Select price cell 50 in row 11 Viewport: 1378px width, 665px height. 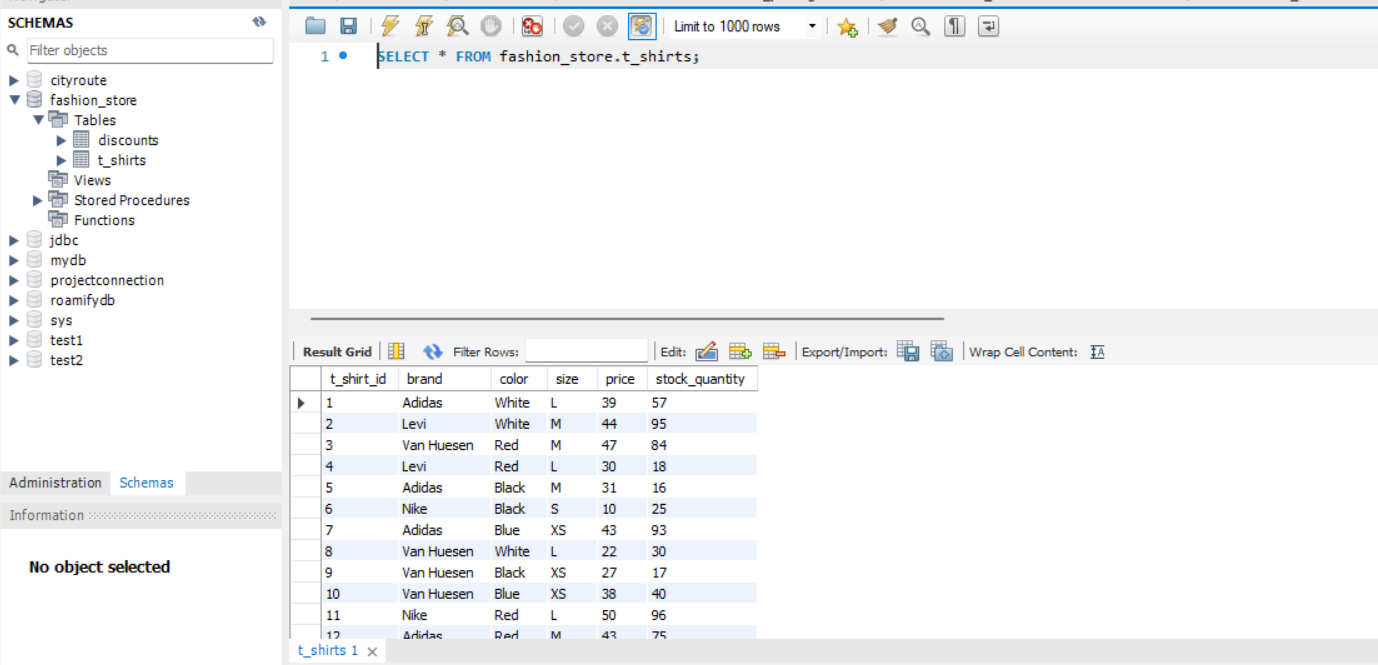pos(622,615)
